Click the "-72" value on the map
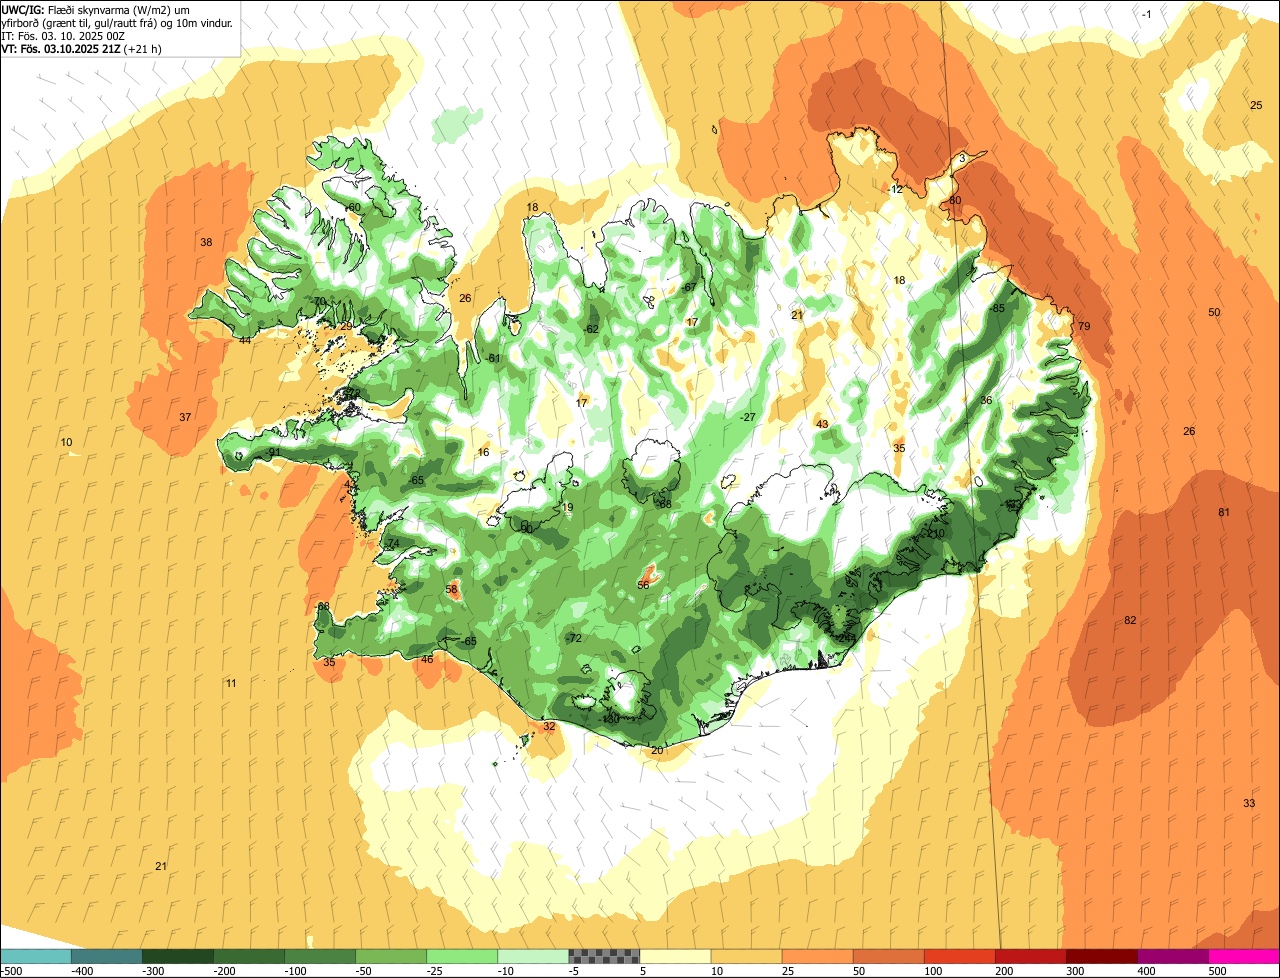Viewport: 1280px width, 978px height. point(572,638)
